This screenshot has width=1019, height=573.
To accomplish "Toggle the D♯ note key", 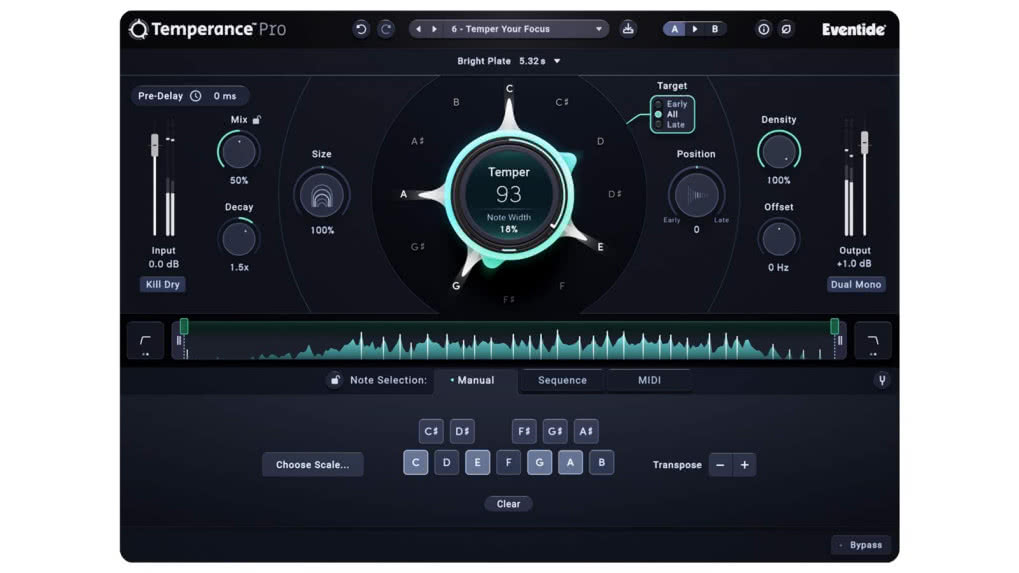I will (462, 431).
